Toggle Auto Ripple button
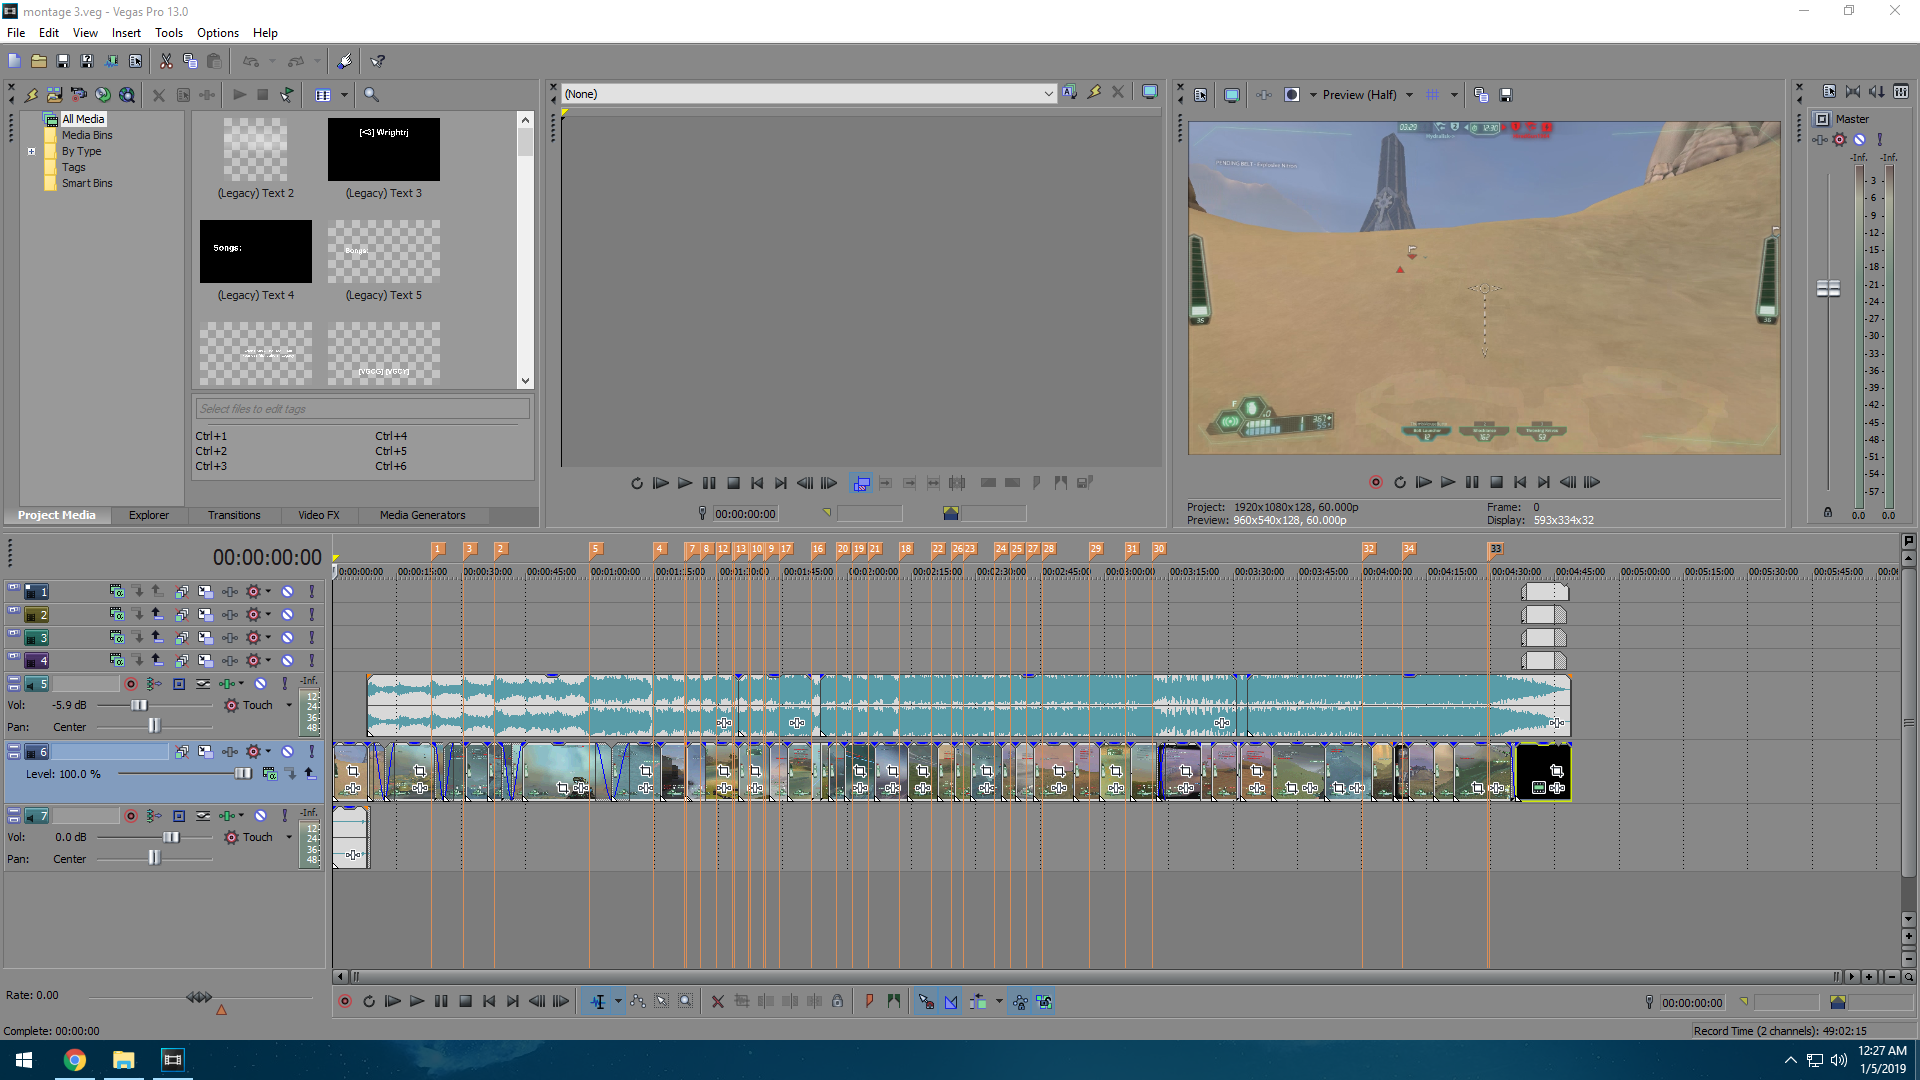The image size is (1920, 1080). coord(978,1001)
